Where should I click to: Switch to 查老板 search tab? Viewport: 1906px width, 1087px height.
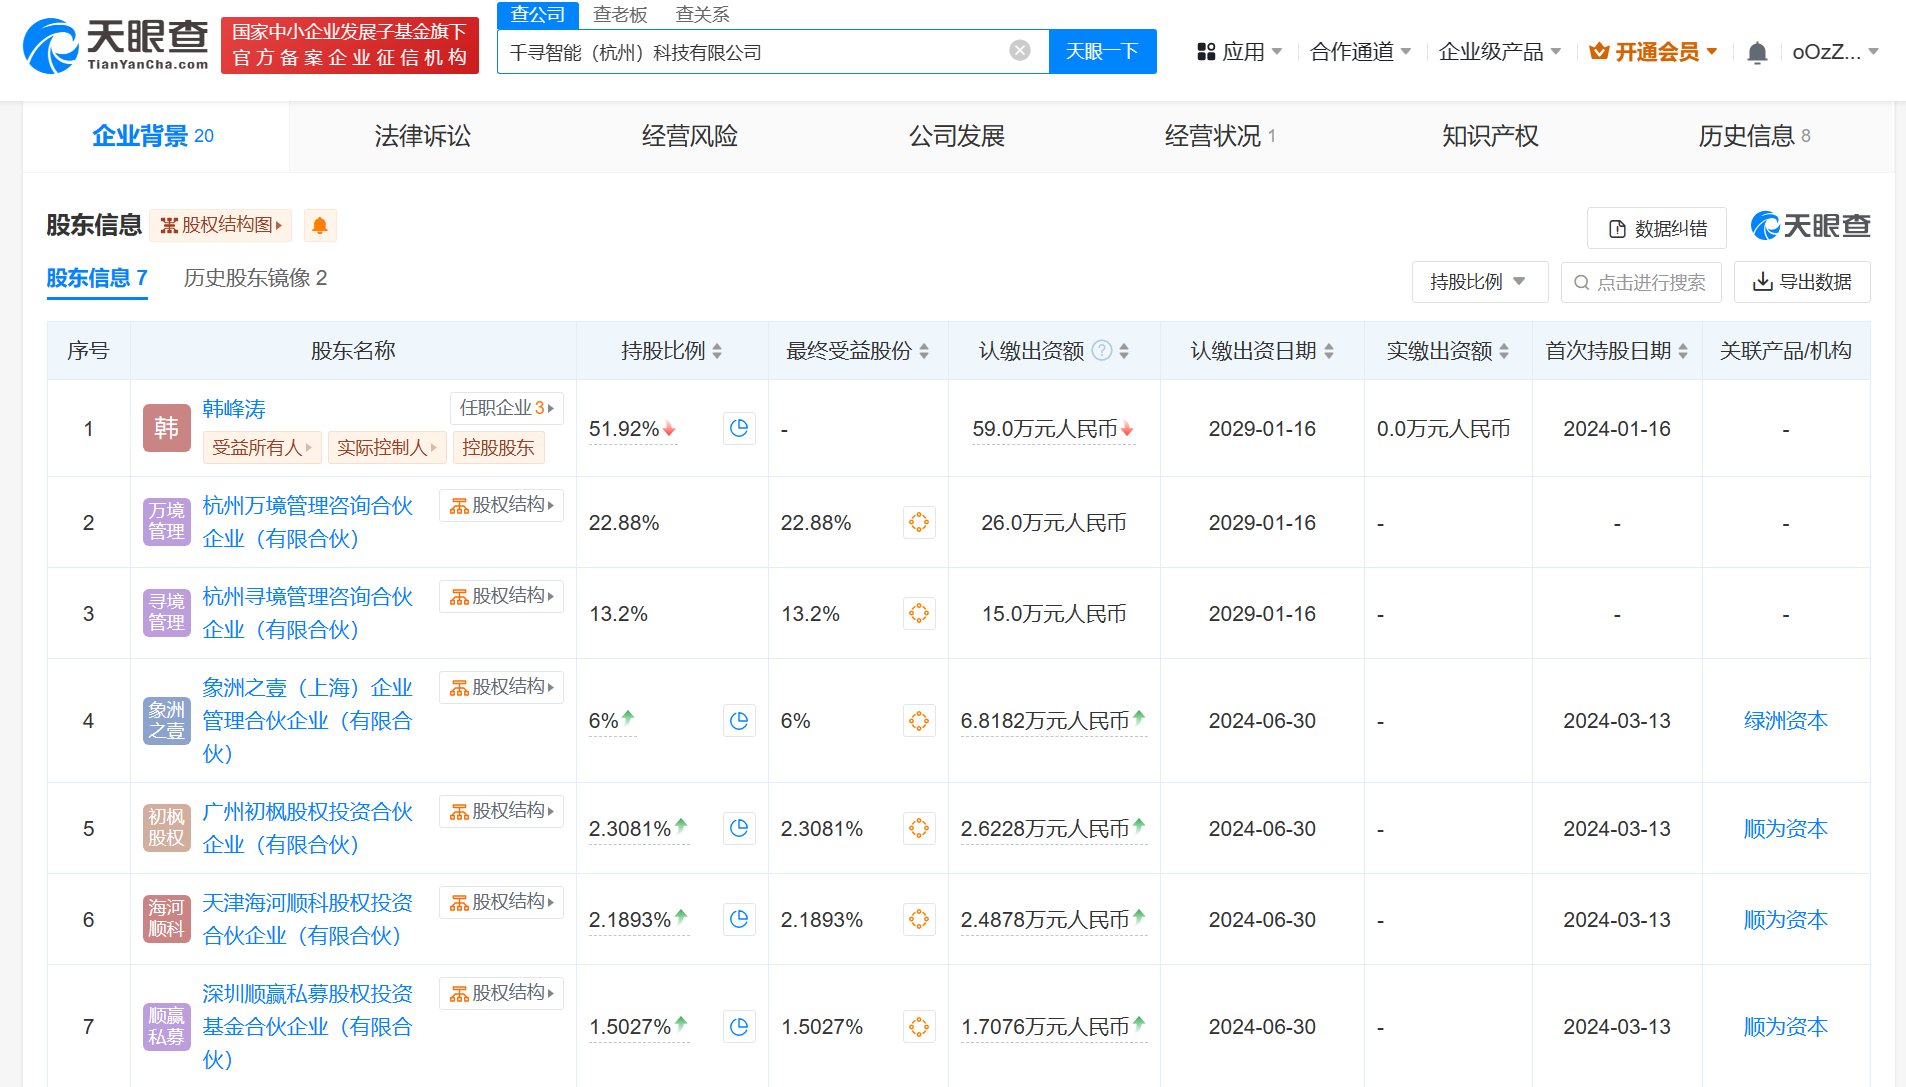click(x=620, y=15)
